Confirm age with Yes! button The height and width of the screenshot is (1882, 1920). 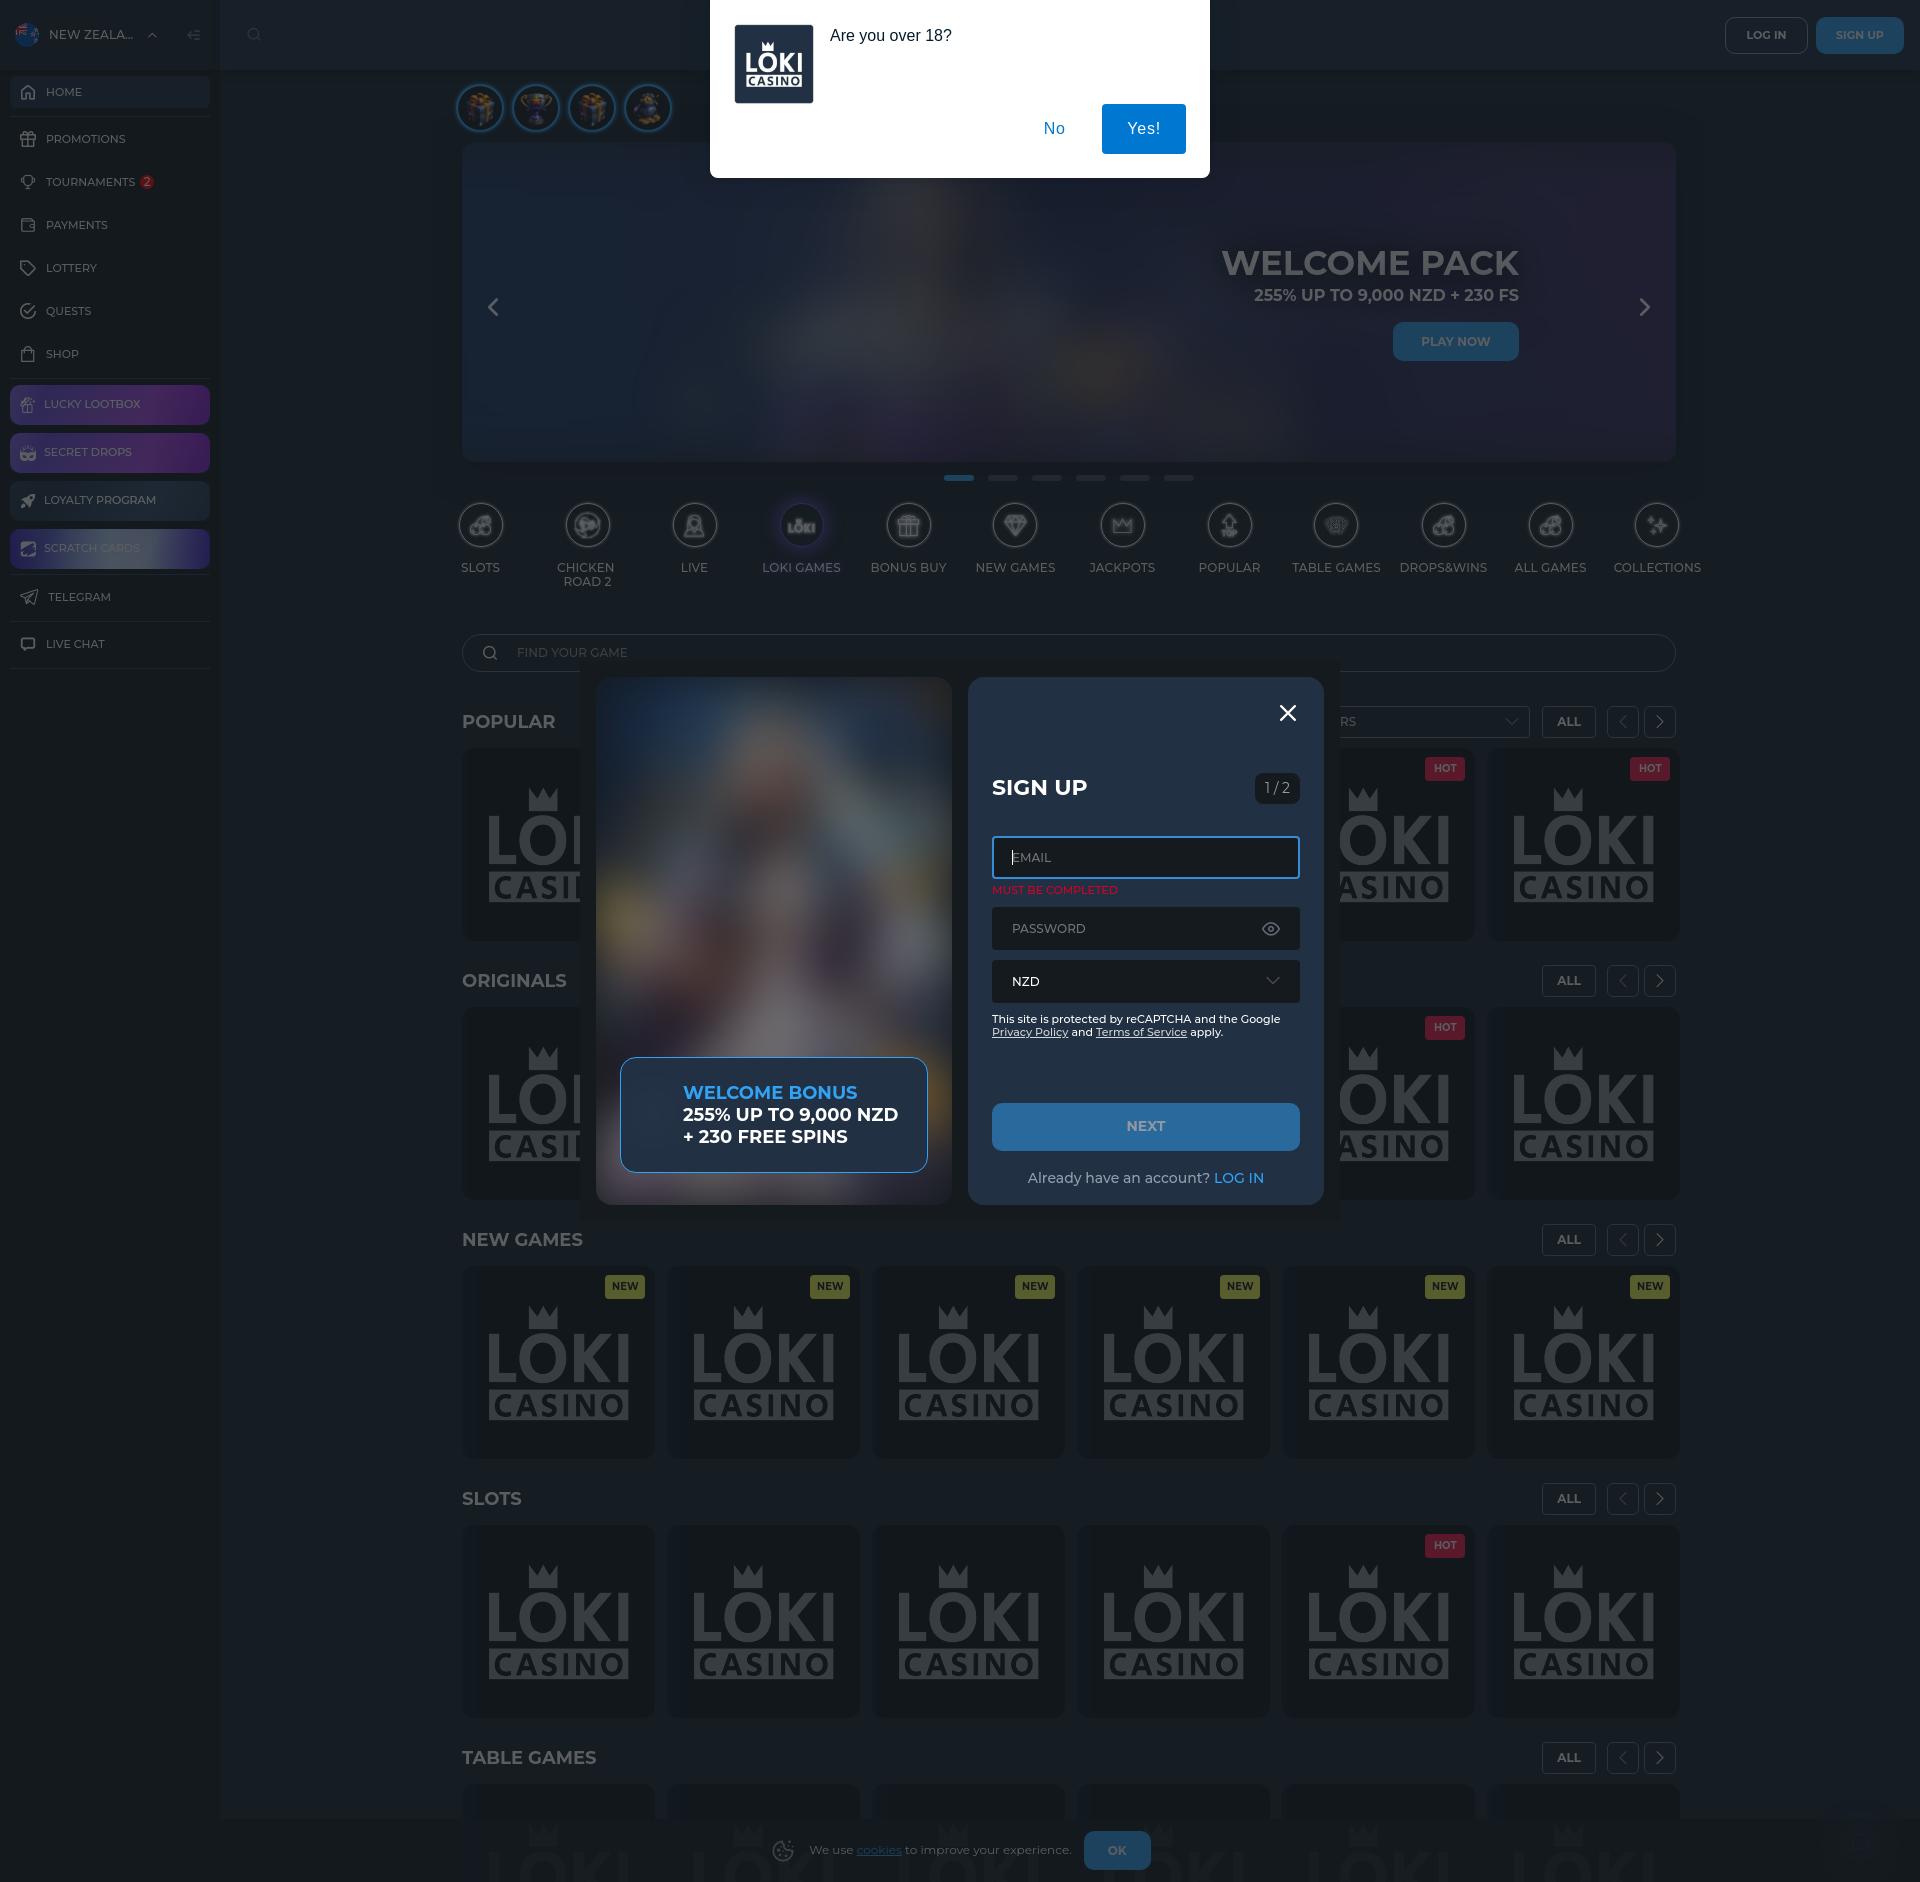click(x=1143, y=129)
